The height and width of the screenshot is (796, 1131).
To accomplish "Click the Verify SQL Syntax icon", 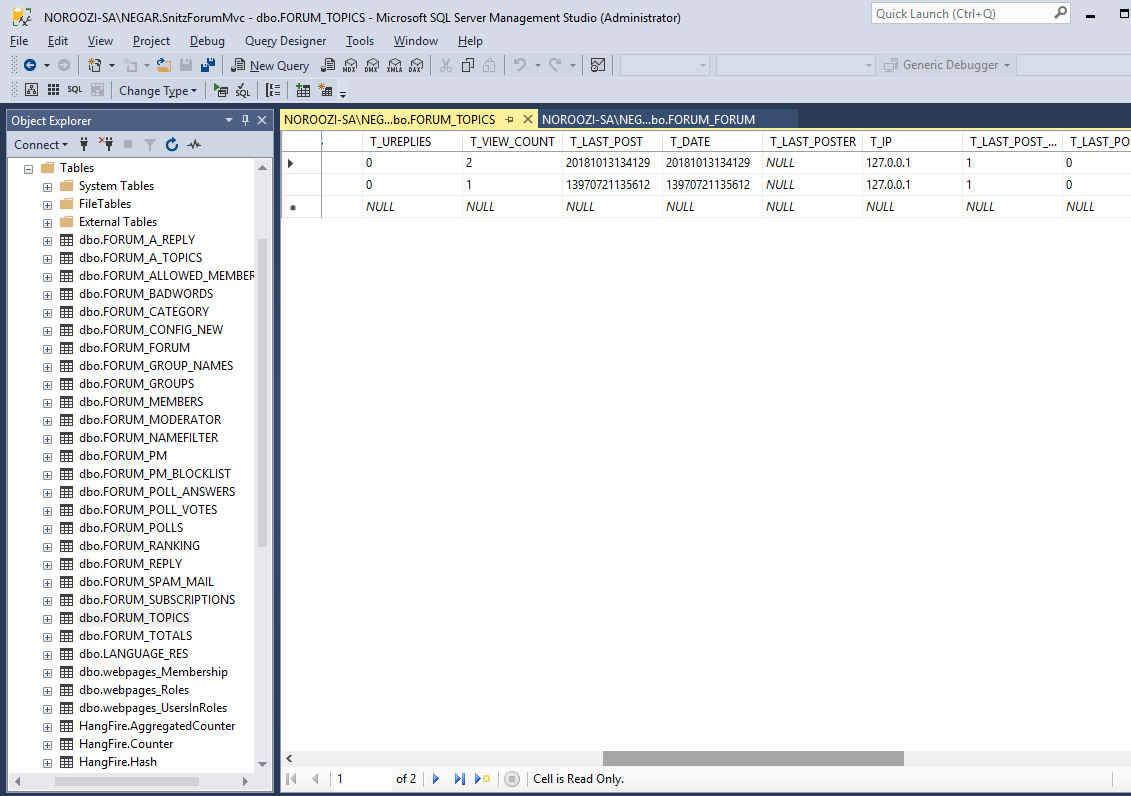I will pyautogui.click(x=243, y=90).
